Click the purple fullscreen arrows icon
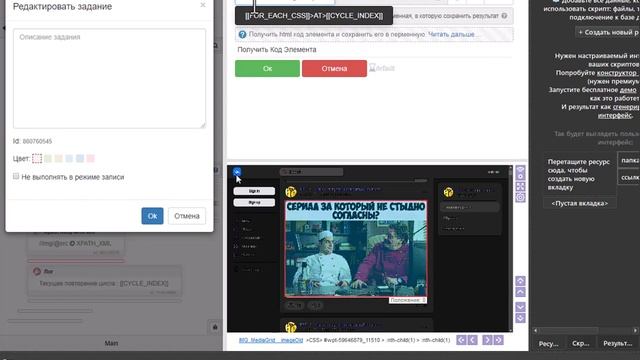The image size is (640, 360). (520, 187)
